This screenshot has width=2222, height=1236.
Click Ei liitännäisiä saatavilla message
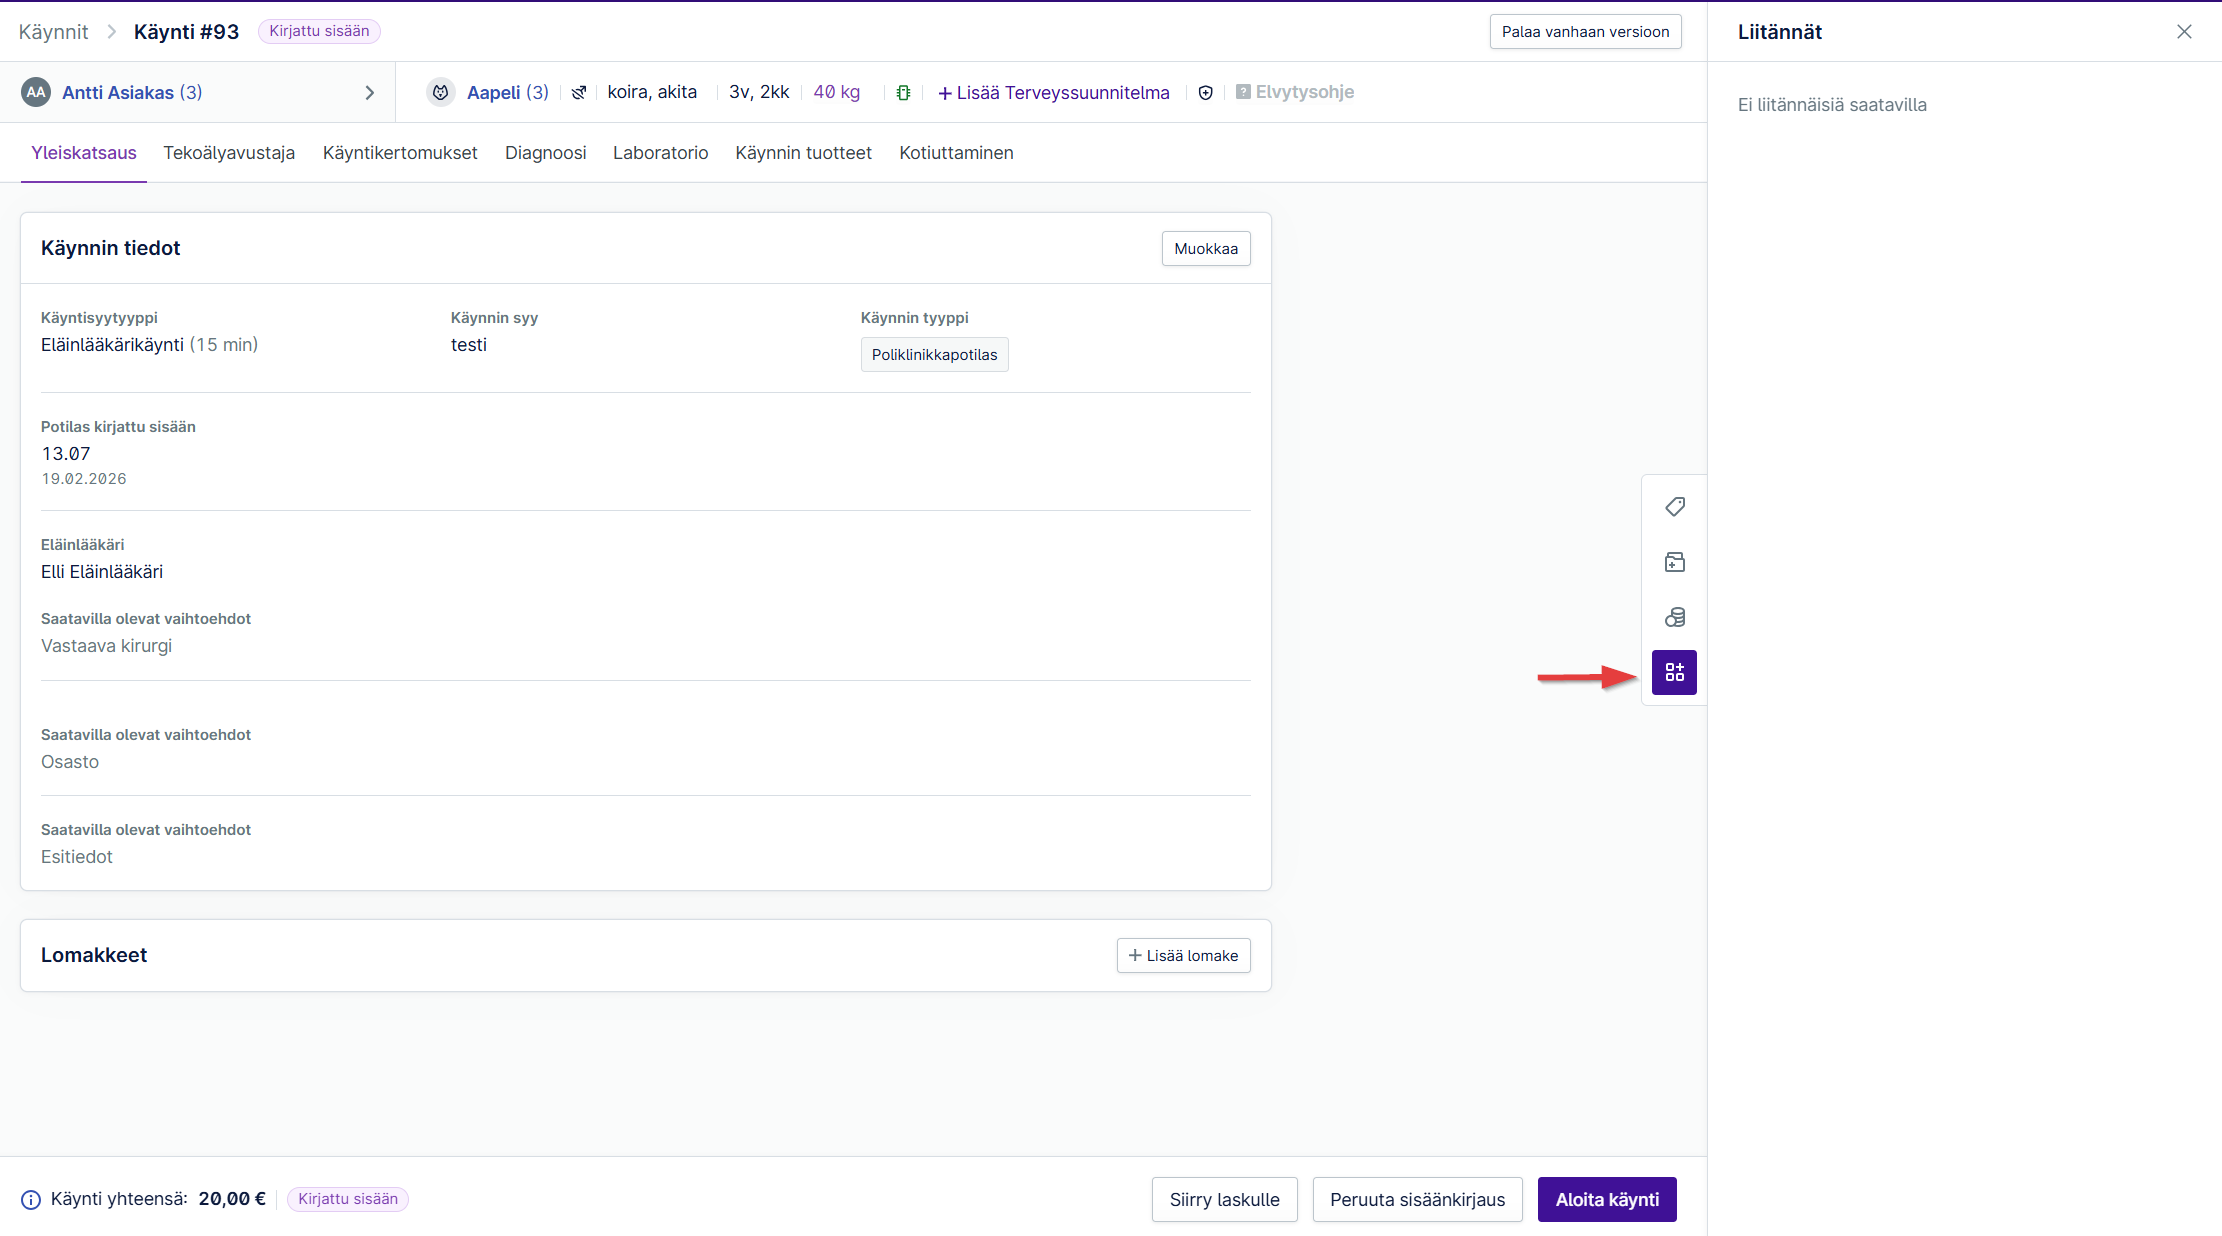[x=1832, y=105]
